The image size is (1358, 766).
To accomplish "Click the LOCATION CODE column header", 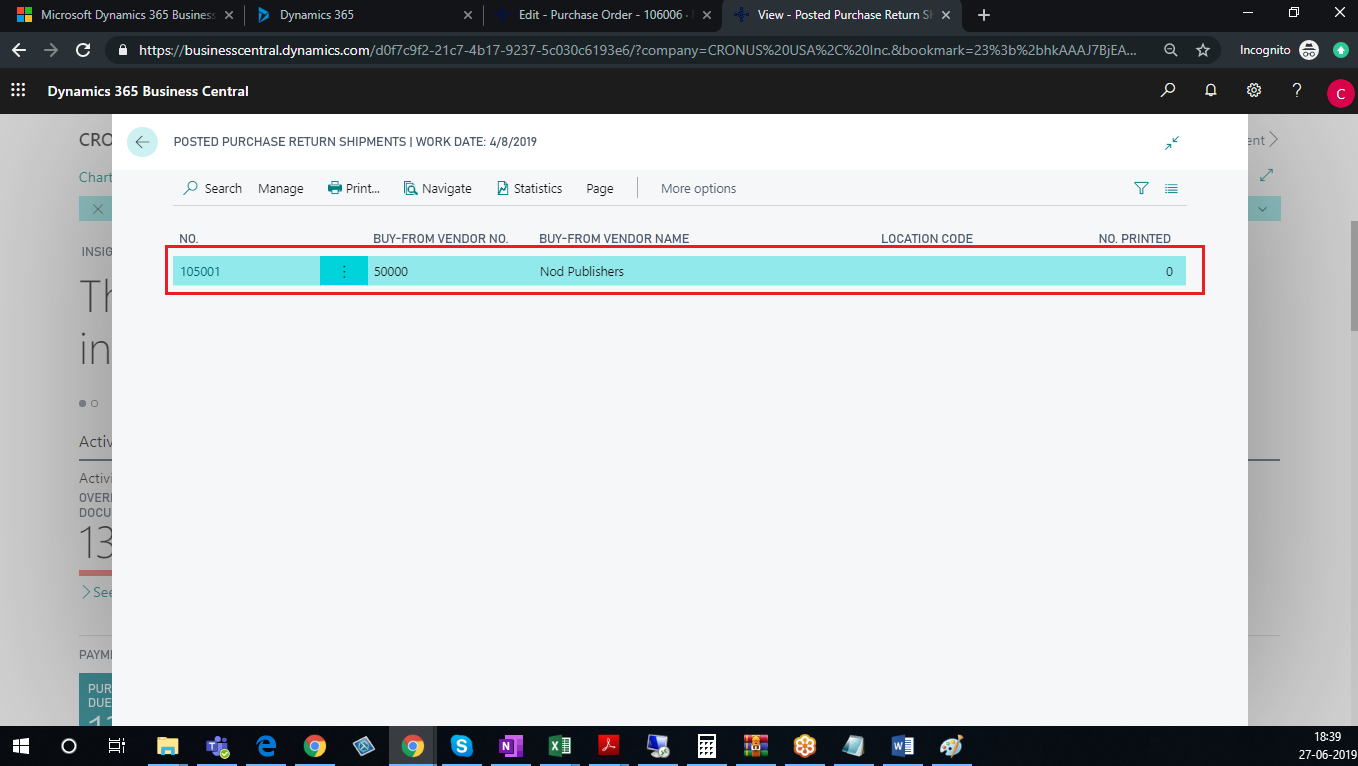I will 927,239.
